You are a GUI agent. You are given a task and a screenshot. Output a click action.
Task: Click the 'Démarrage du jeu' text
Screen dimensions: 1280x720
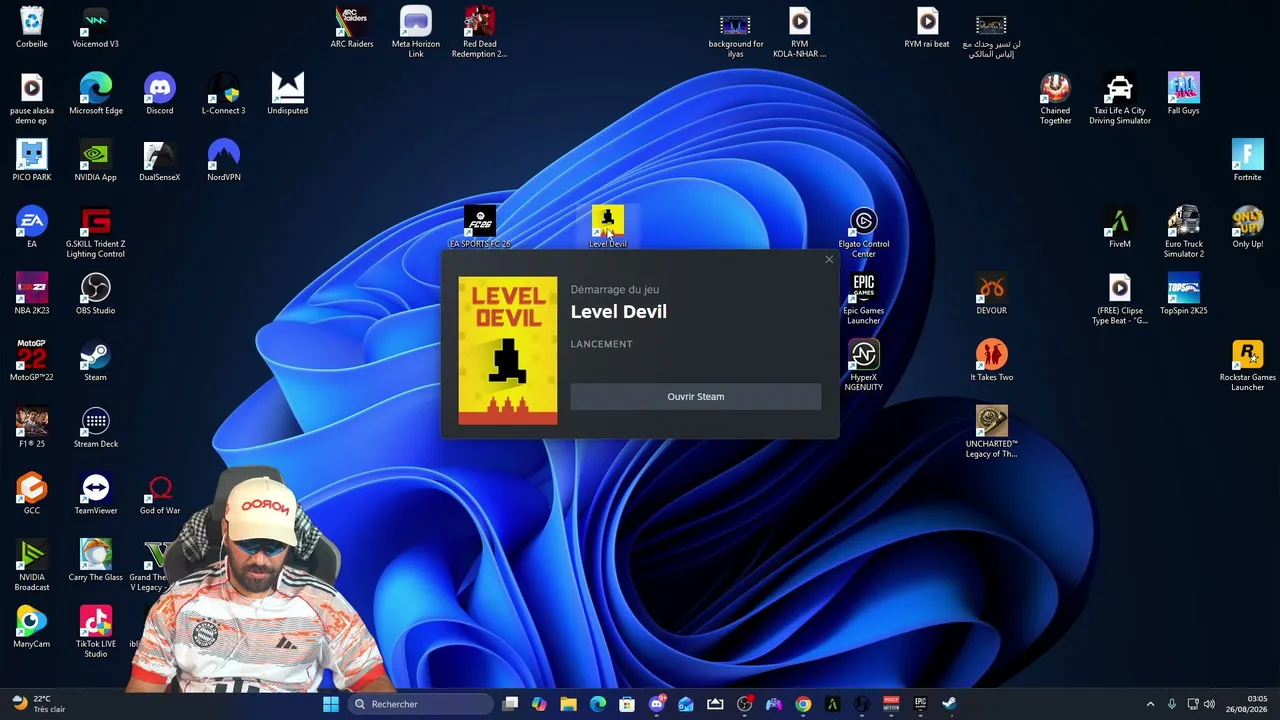(x=614, y=290)
